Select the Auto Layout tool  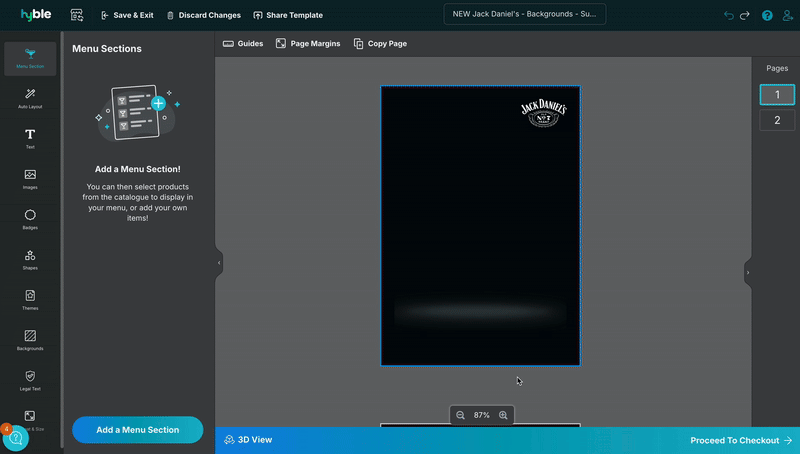point(30,98)
